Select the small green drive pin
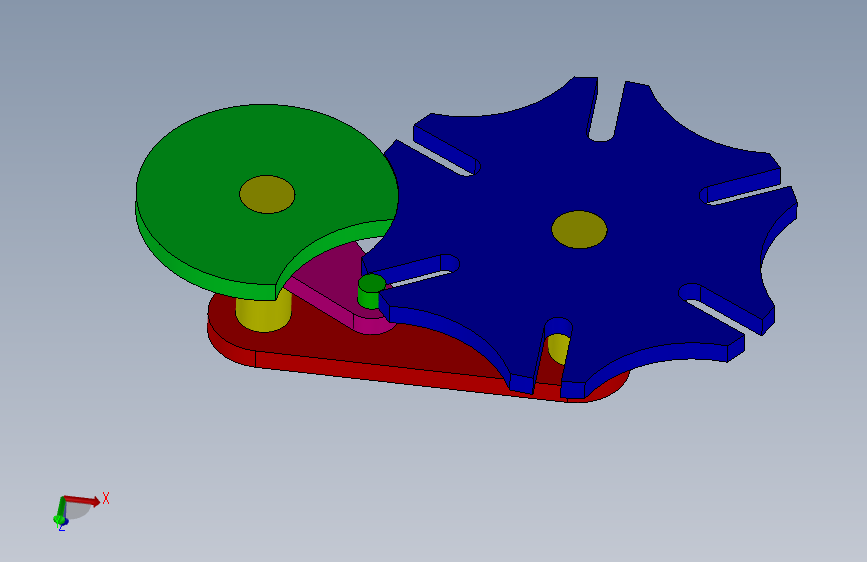Viewport: 867px width, 562px height. coord(371,292)
